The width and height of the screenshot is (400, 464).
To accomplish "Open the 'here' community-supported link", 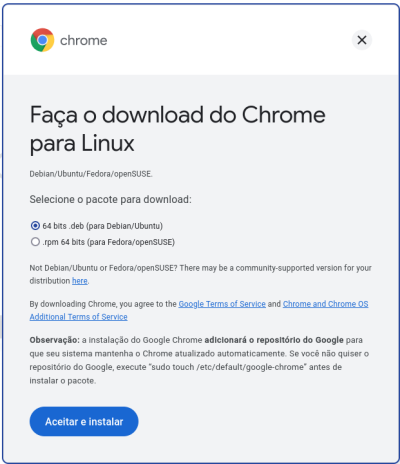I will [x=80, y=281].
